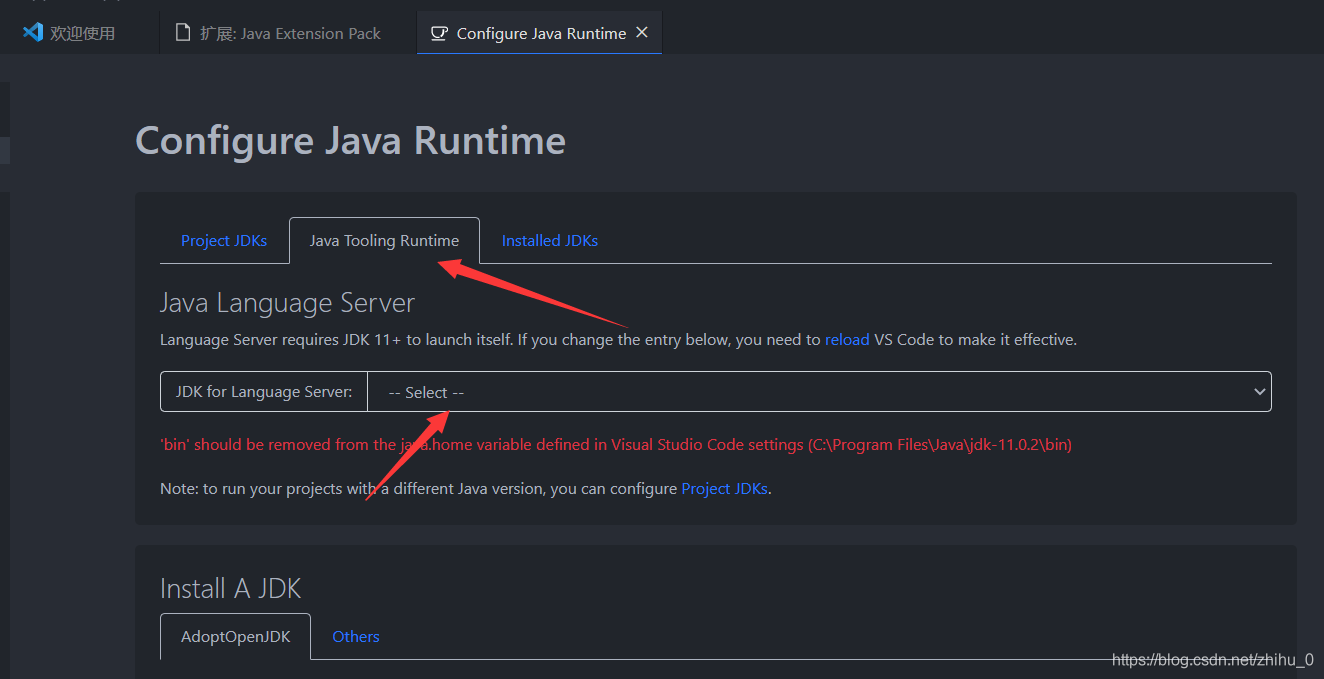Click the Install A JDK heading

point(230,588)
